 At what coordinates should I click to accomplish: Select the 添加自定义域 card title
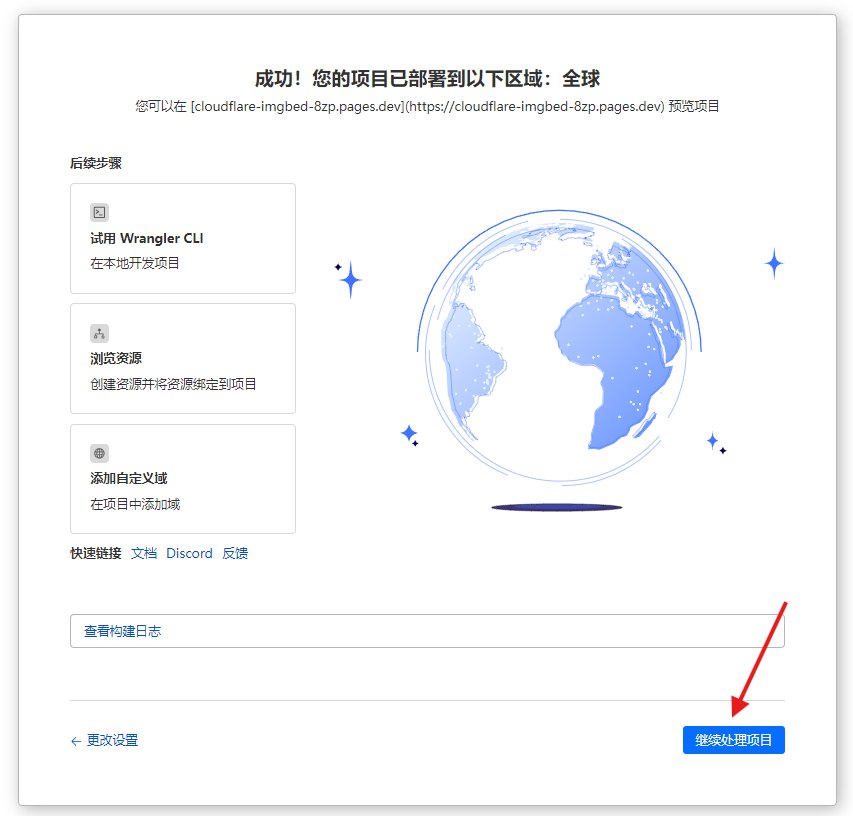(128, 478)
